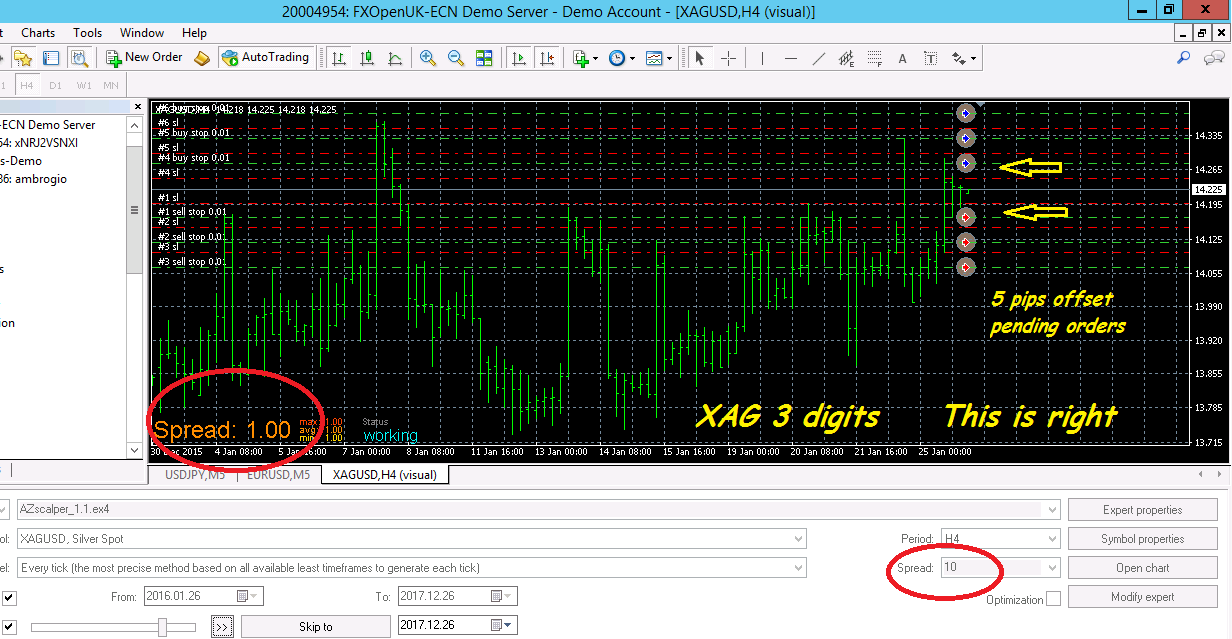Switch chart to line chart
This screenshot has height=639, width=1232.
tap(395, 58)
